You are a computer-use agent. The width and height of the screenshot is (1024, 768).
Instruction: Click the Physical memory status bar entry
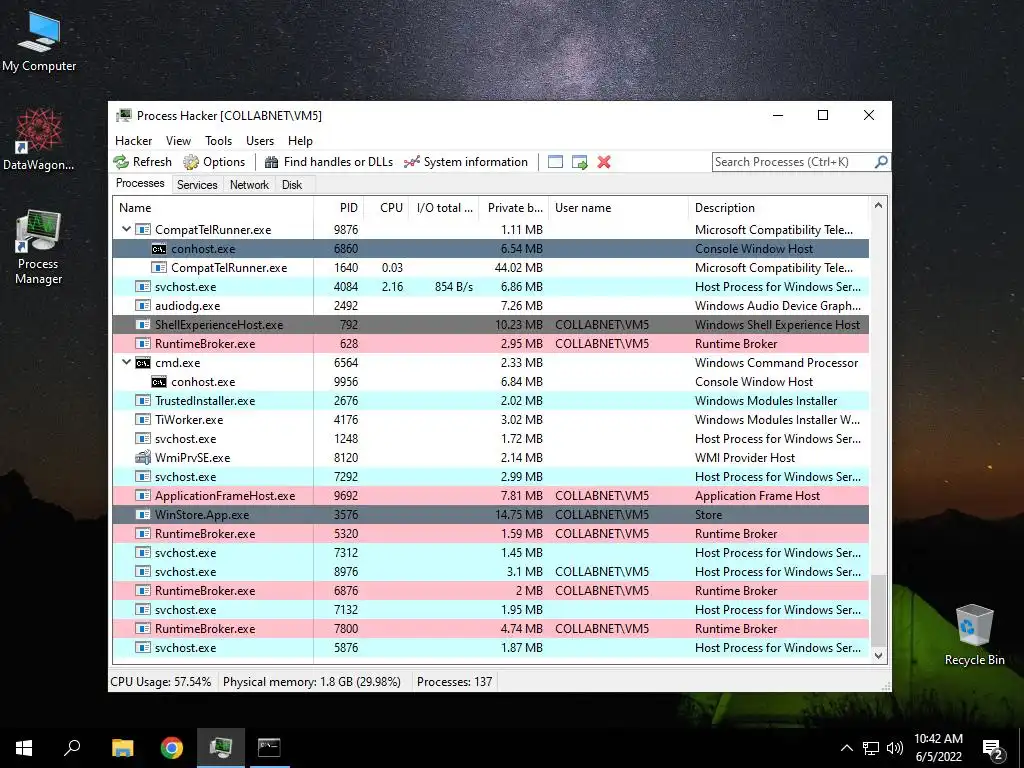(312, 682)
